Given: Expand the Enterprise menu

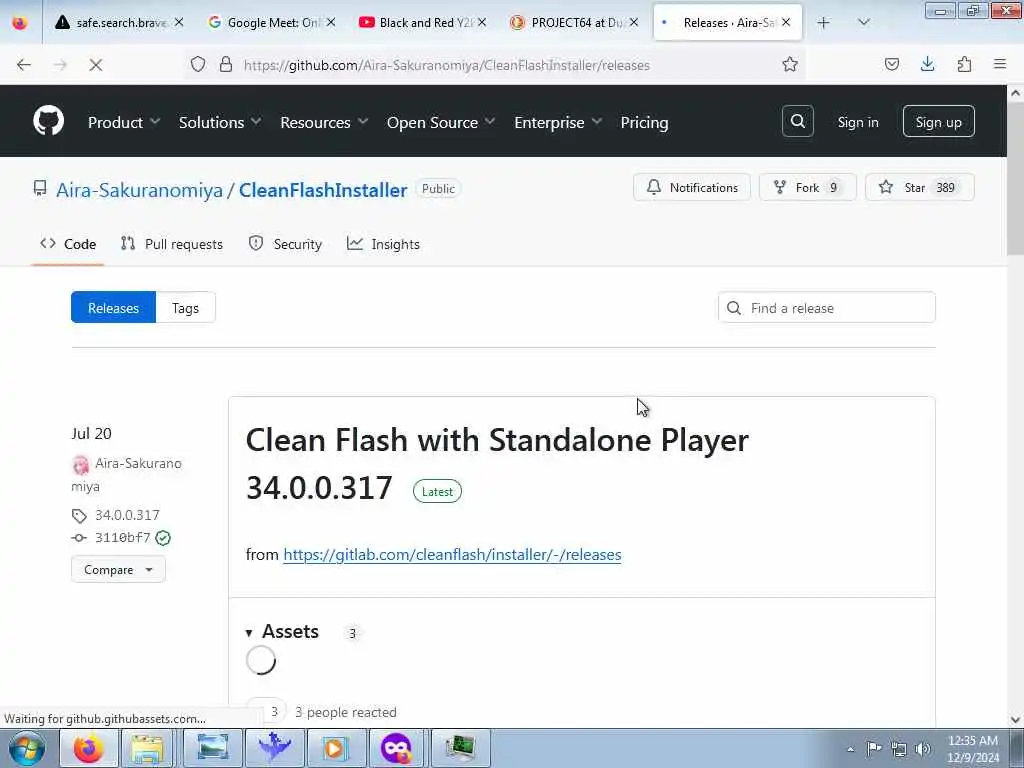Looking at the screenshot, I should pos(558,122).
